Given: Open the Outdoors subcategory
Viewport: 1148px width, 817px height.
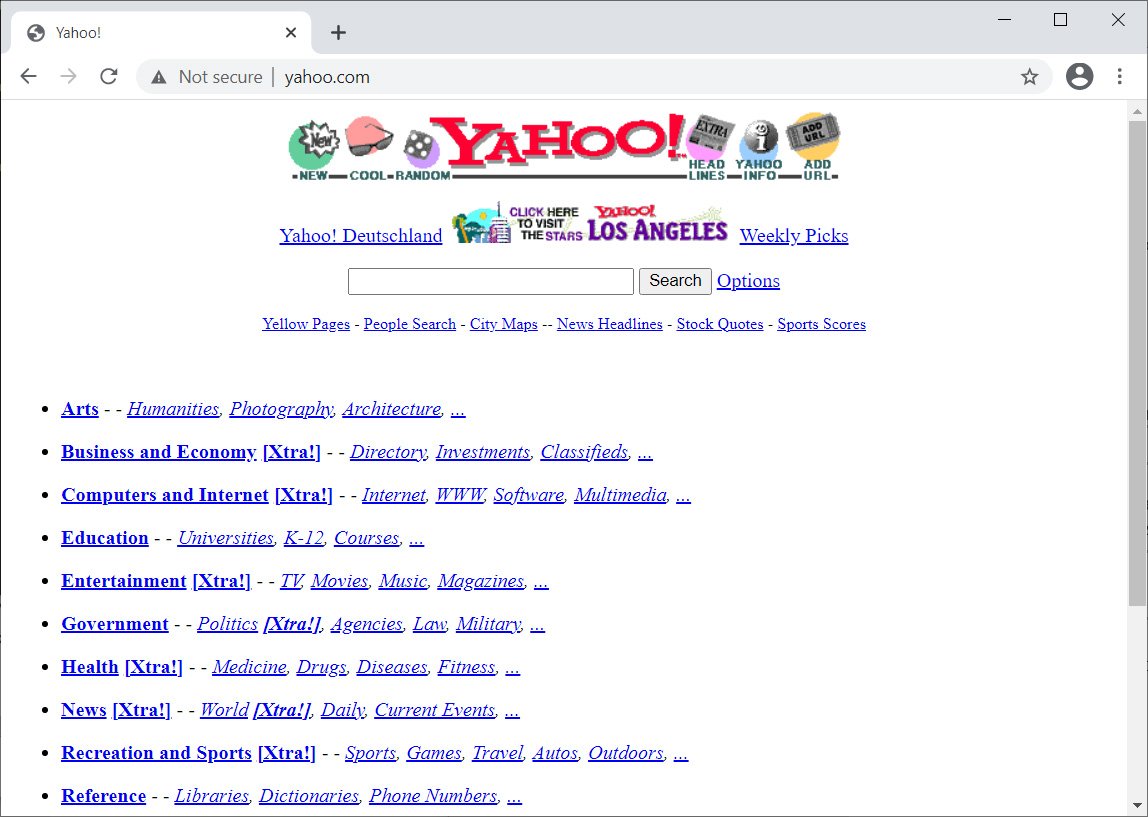Looking at the screenshot, I should (x=626, y=753).
